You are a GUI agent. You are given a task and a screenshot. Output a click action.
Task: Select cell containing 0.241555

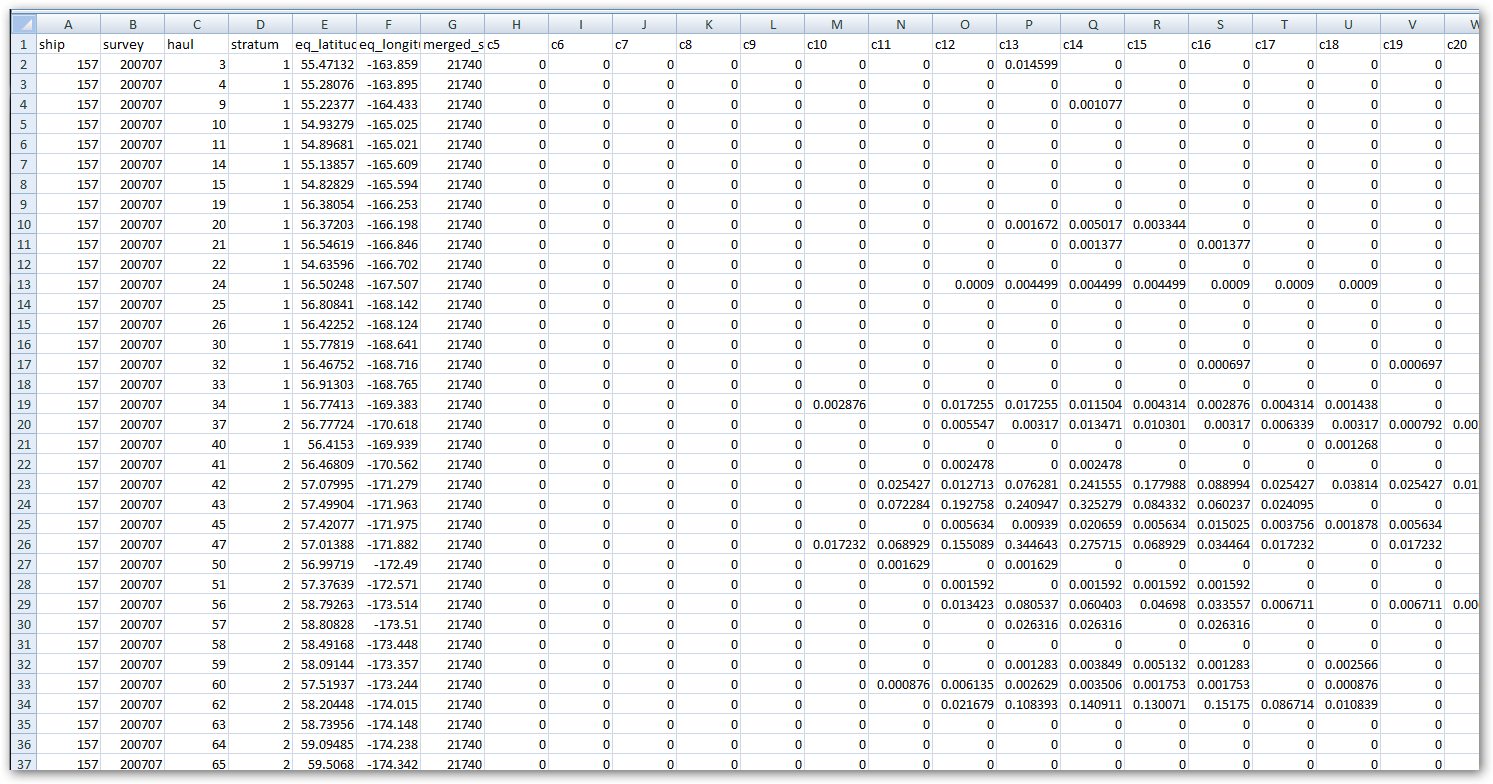click(x=1092, y=484)
